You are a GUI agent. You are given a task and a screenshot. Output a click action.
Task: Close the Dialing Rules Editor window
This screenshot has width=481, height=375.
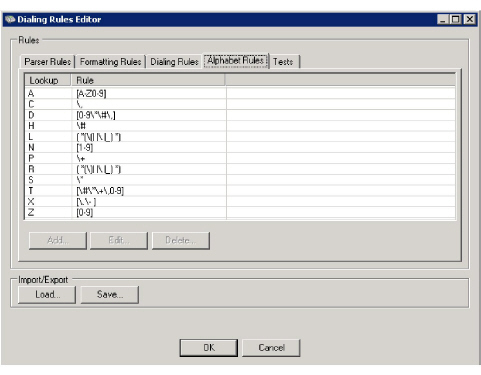tap(469, 19)
